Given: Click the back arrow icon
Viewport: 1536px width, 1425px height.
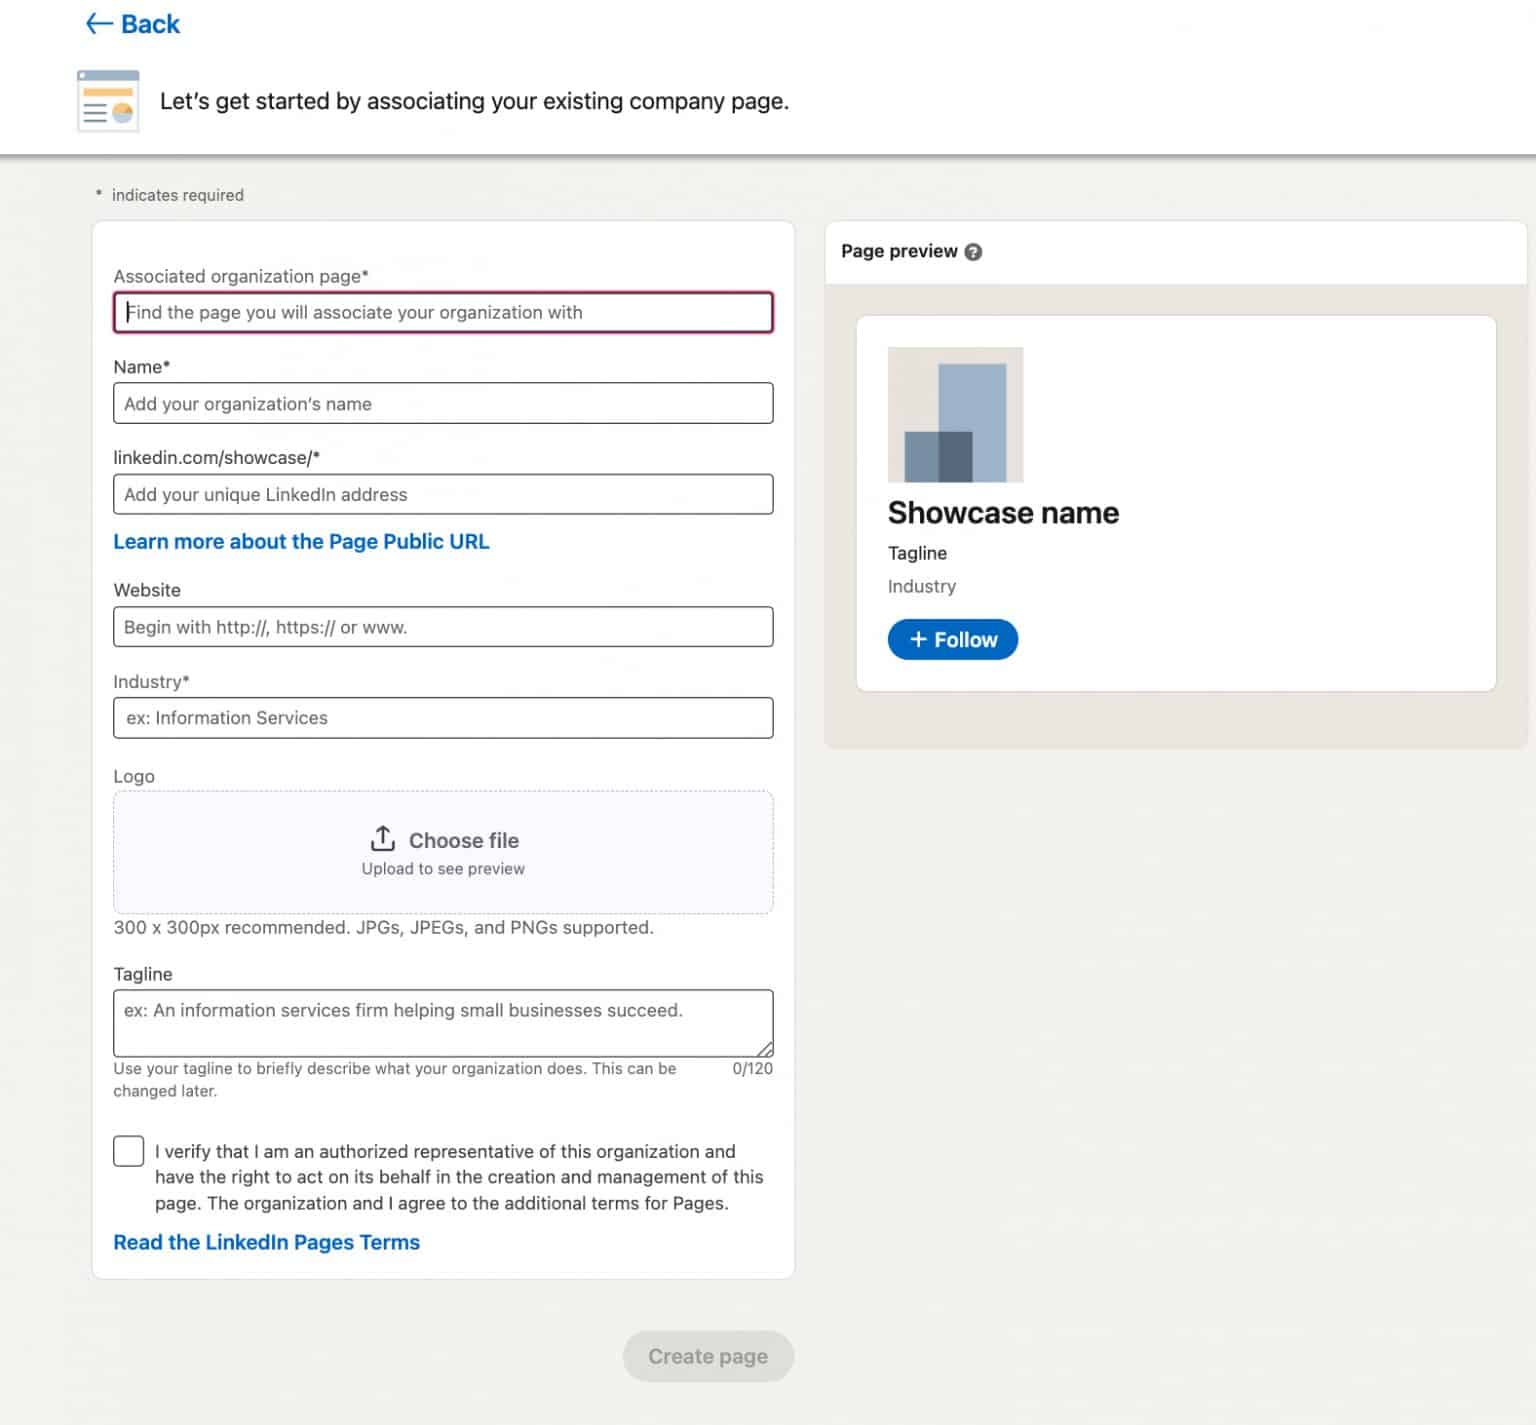Looking at the screenshot, I should 97,23.
